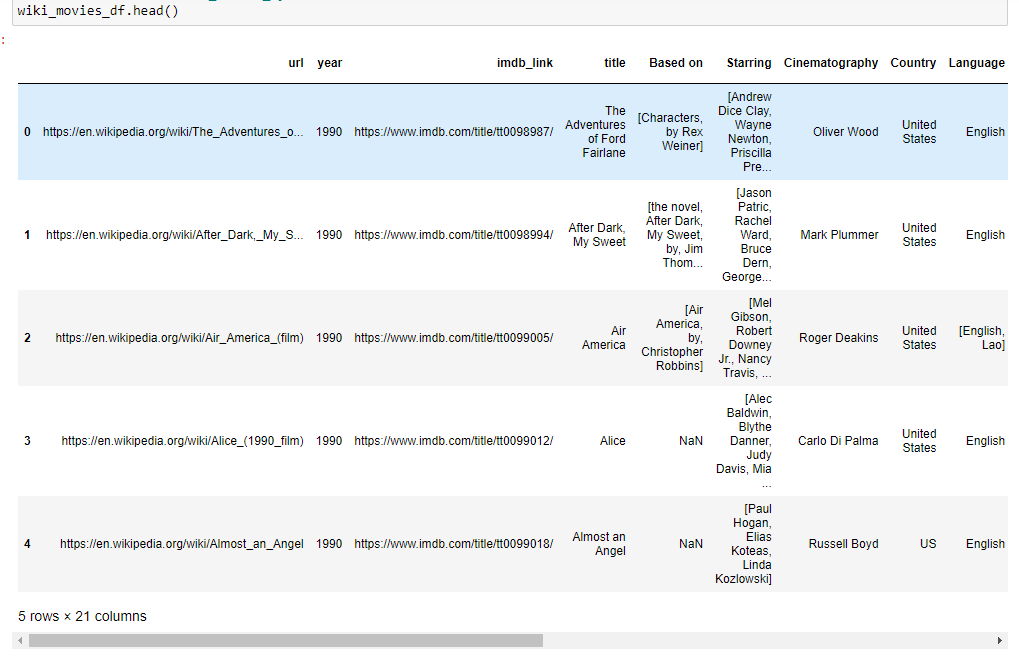Viewport: 1019px width, 658px height.
Task: Click '[Air America, by, Christopher Robbins]' cell
Action: (x=672, y=338)
